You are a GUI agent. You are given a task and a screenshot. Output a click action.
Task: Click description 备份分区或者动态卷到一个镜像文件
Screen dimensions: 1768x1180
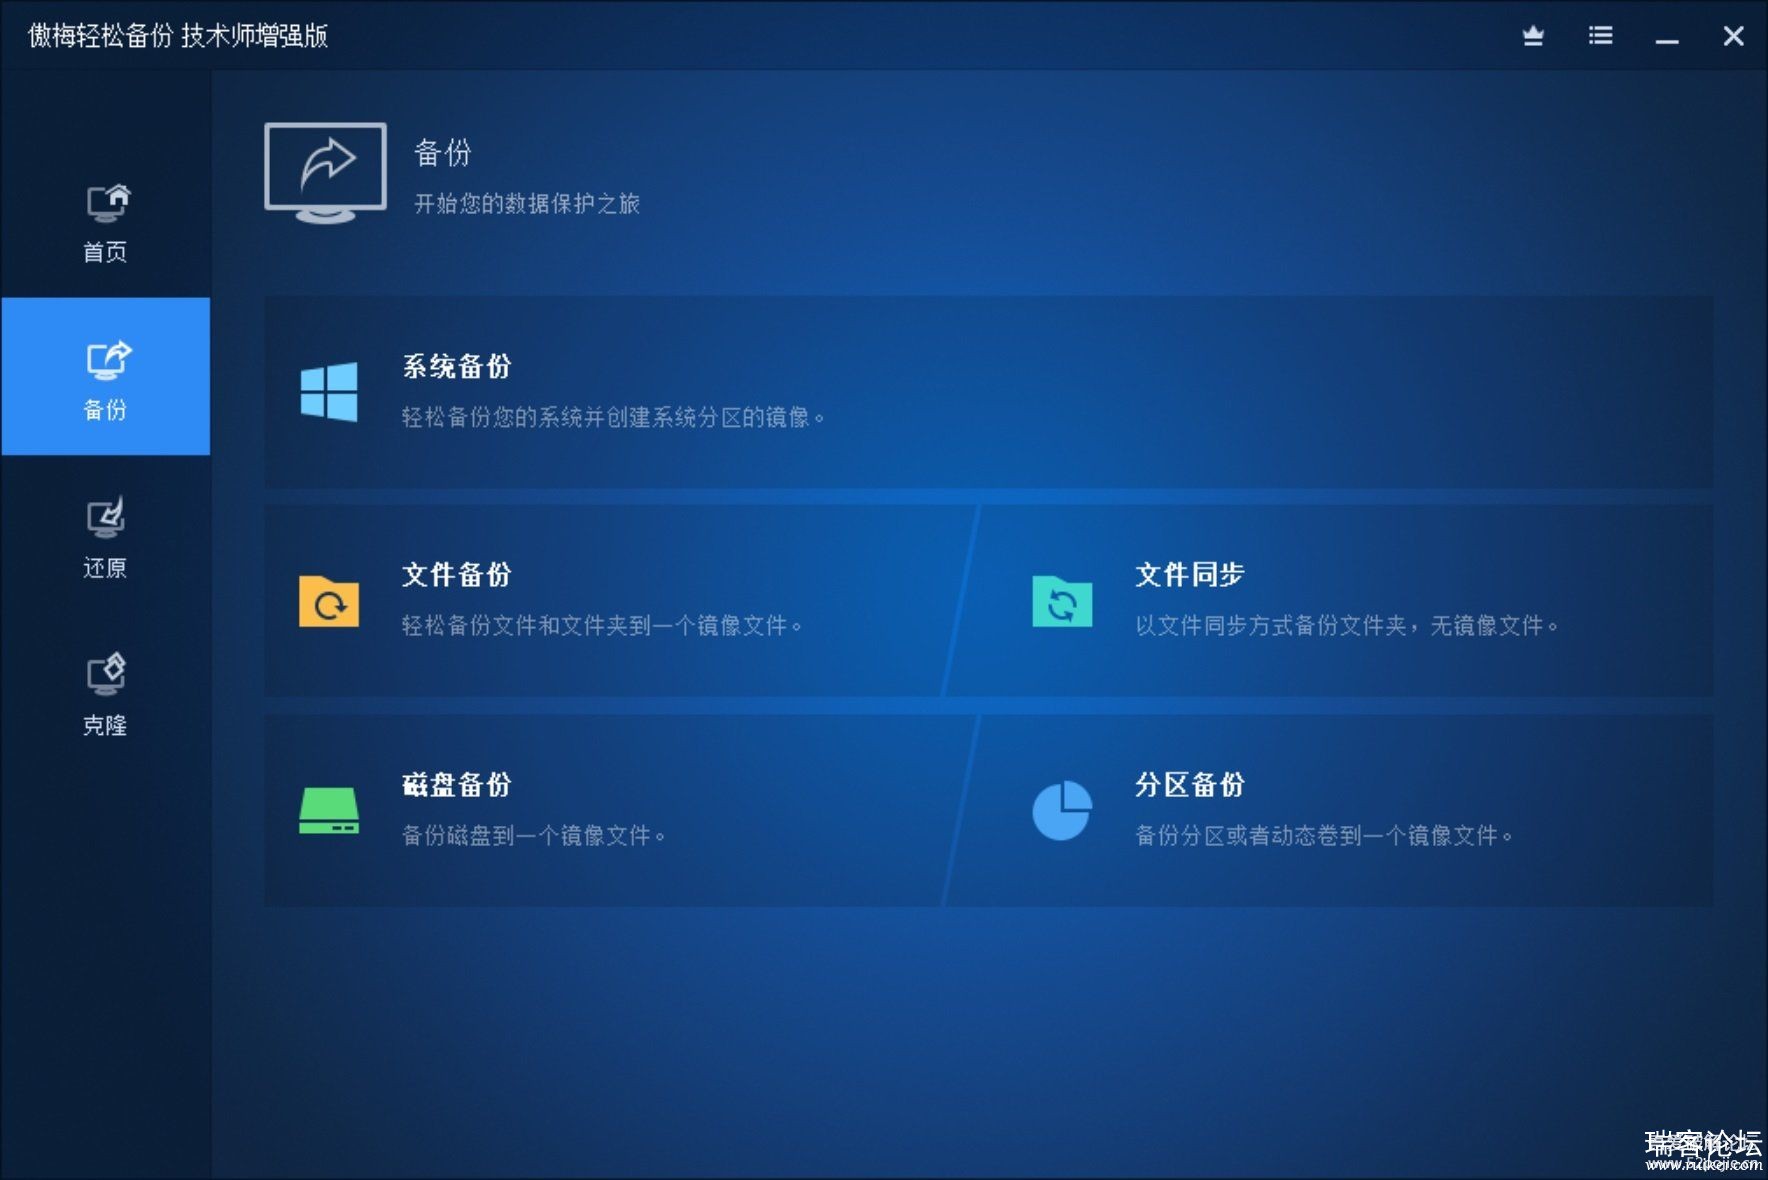[1324, 835]
